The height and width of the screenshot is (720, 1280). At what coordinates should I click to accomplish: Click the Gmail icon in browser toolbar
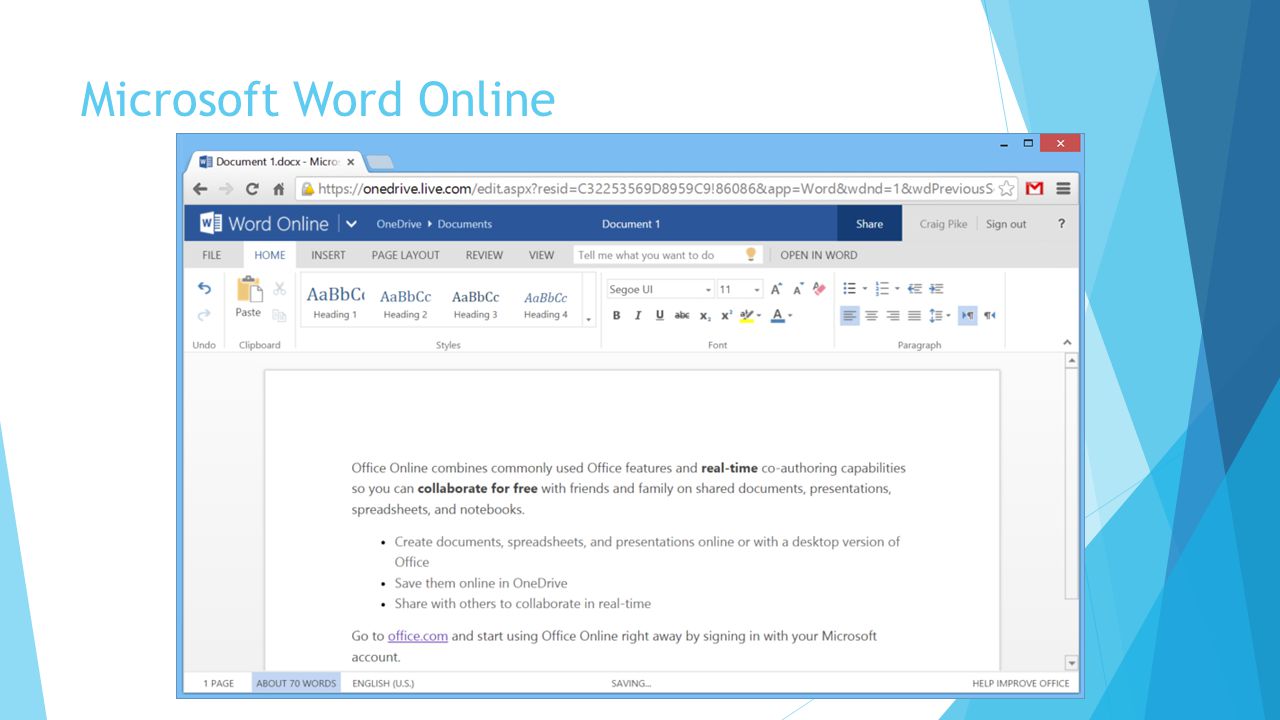1035,189
